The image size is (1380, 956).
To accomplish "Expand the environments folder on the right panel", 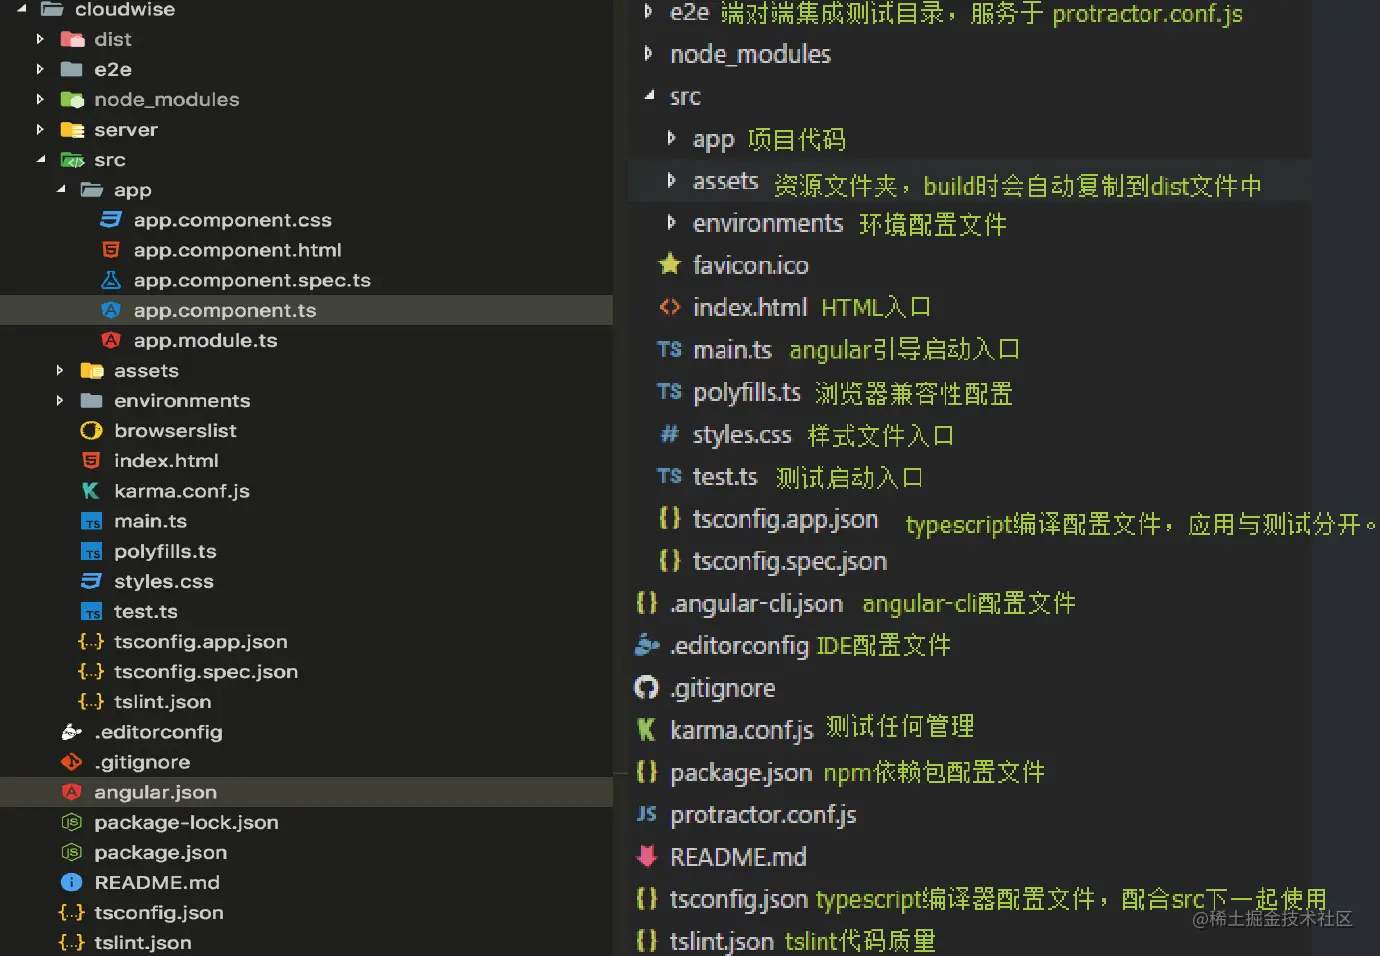I will click(x=670, y=223).
